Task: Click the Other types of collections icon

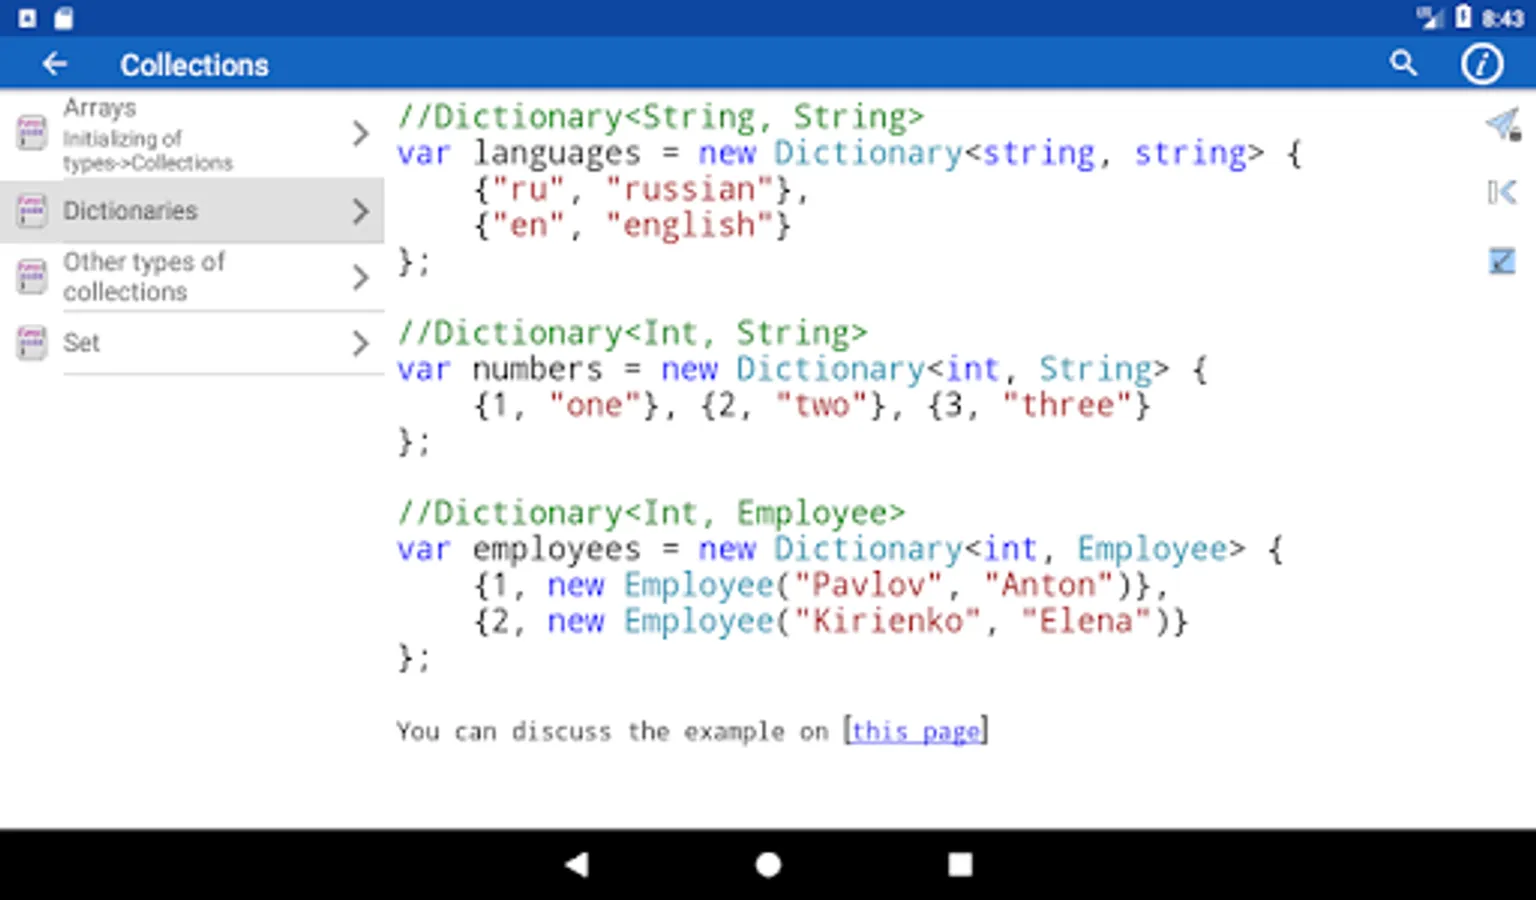Action: point(32,276)
